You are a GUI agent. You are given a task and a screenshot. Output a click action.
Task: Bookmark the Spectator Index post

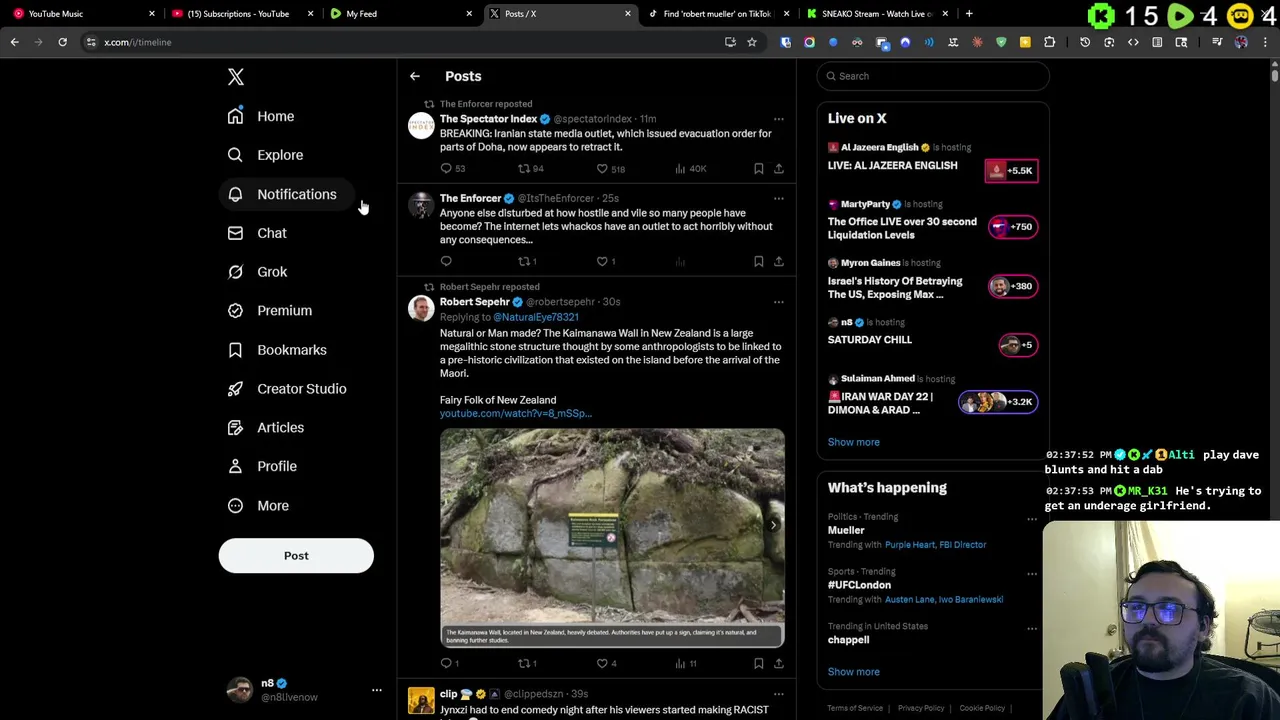pos(758,169)
